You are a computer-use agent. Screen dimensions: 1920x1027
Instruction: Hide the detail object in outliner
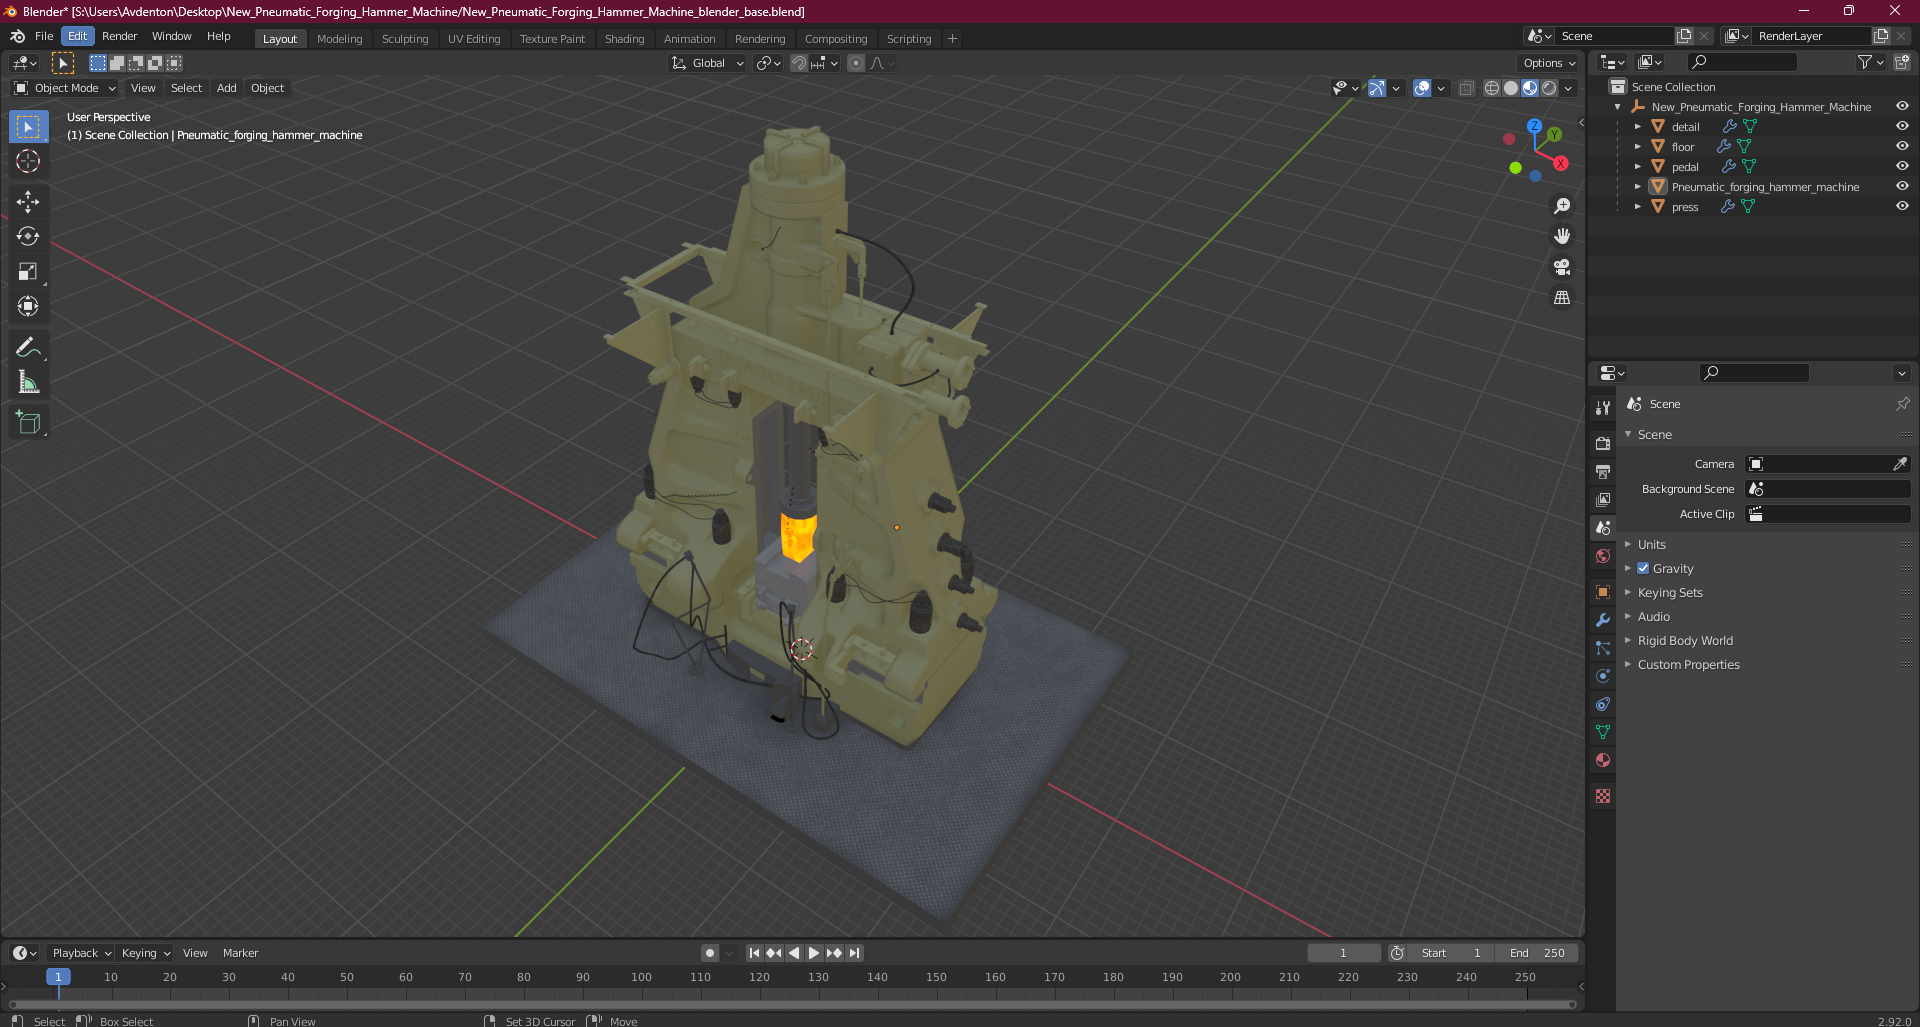[1902, 126]
